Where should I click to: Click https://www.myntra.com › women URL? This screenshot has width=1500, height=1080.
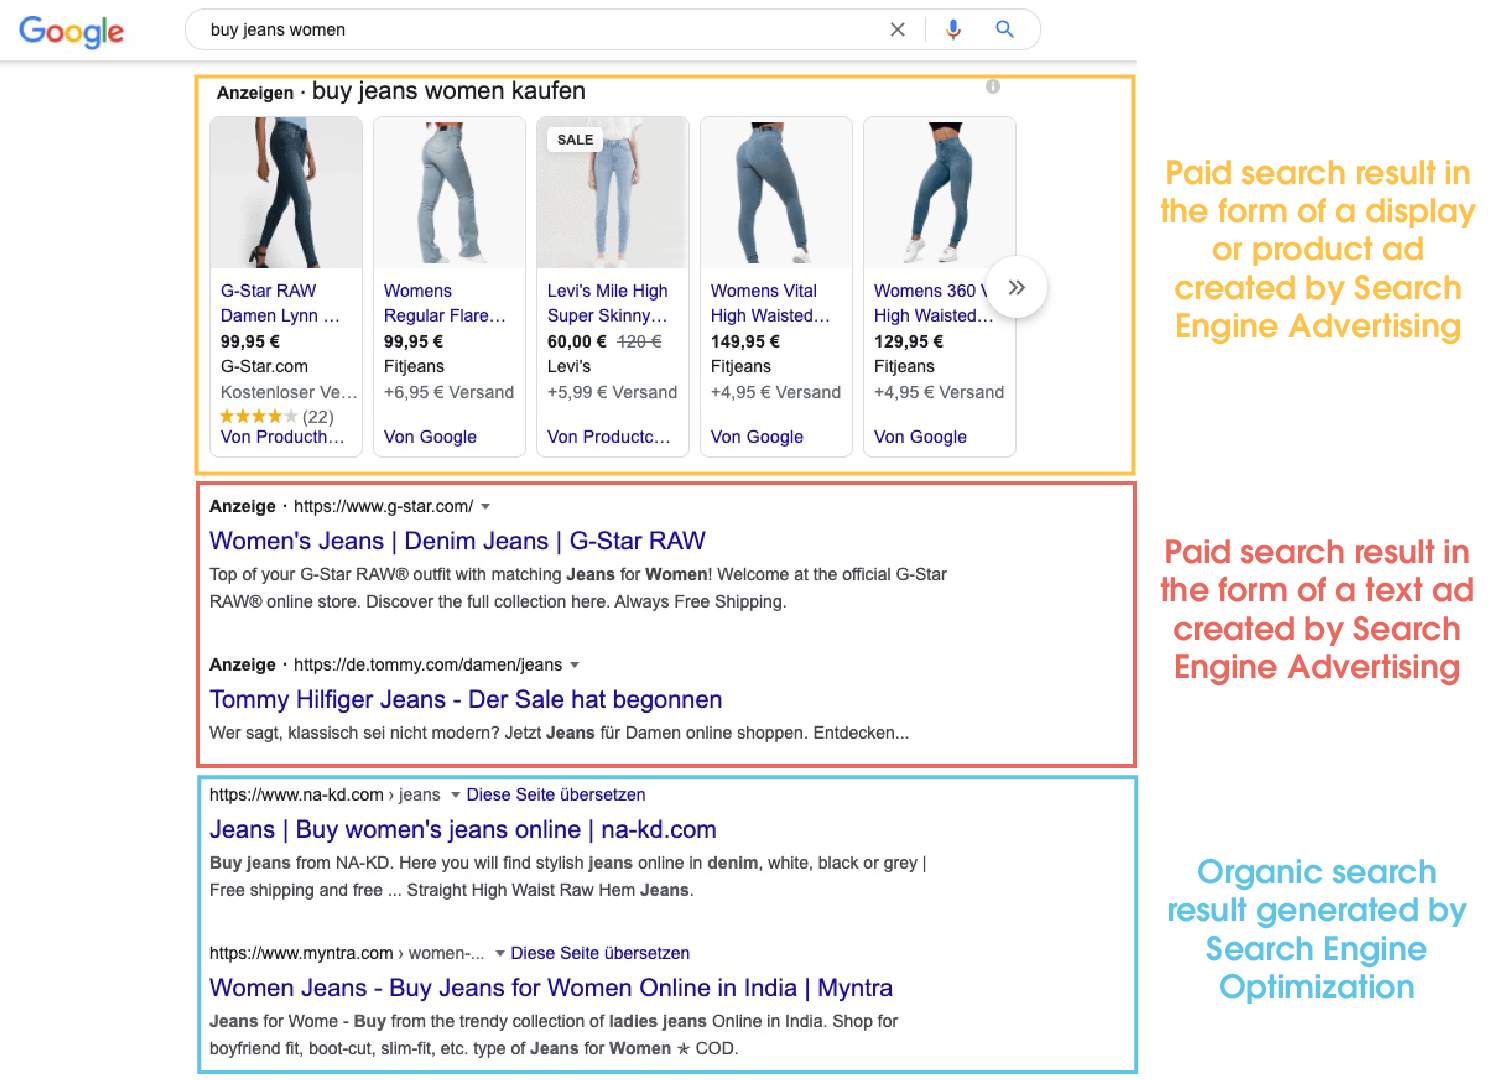pyautogui.click(x=347, y=954)
